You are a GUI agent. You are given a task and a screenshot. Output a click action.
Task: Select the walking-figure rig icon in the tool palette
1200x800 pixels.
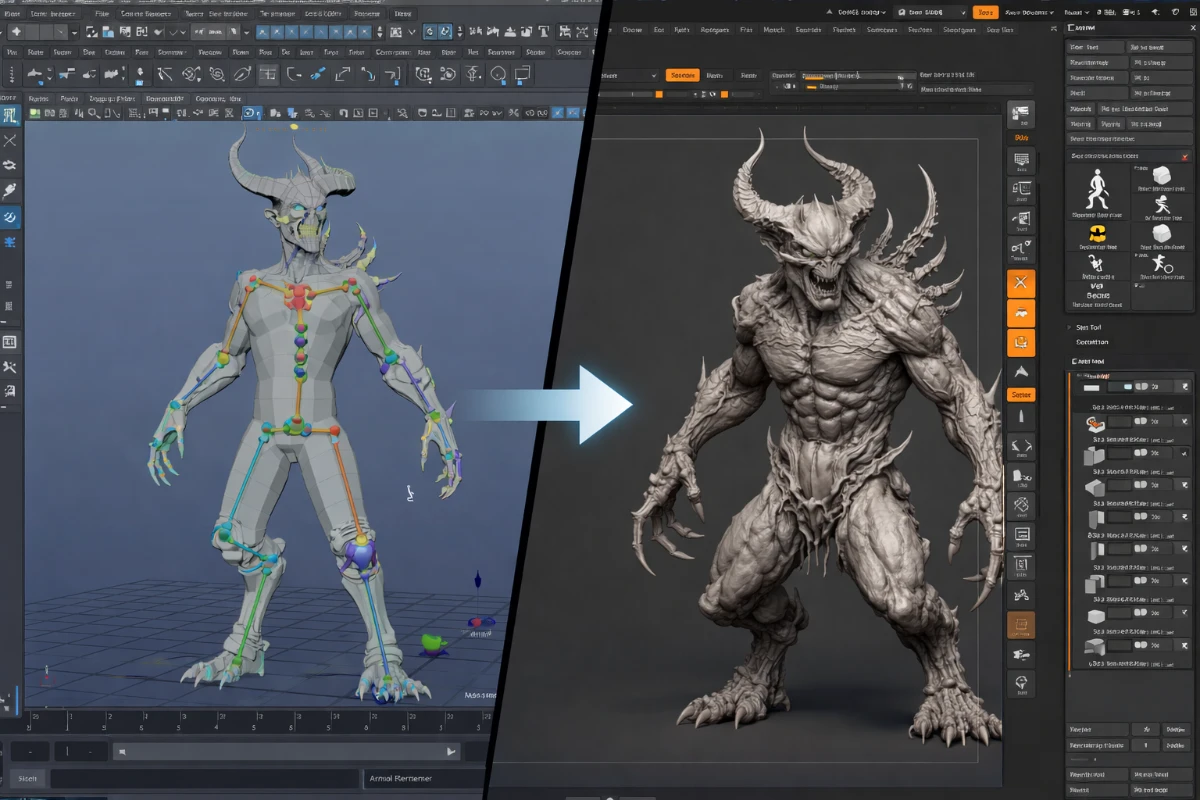click(1096, 186)
